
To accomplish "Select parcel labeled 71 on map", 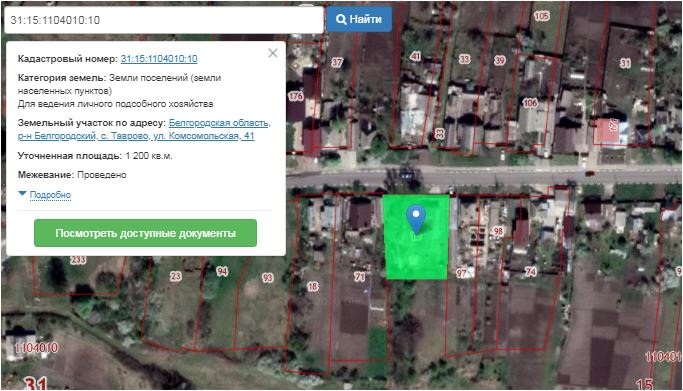I will pos(360,276).
